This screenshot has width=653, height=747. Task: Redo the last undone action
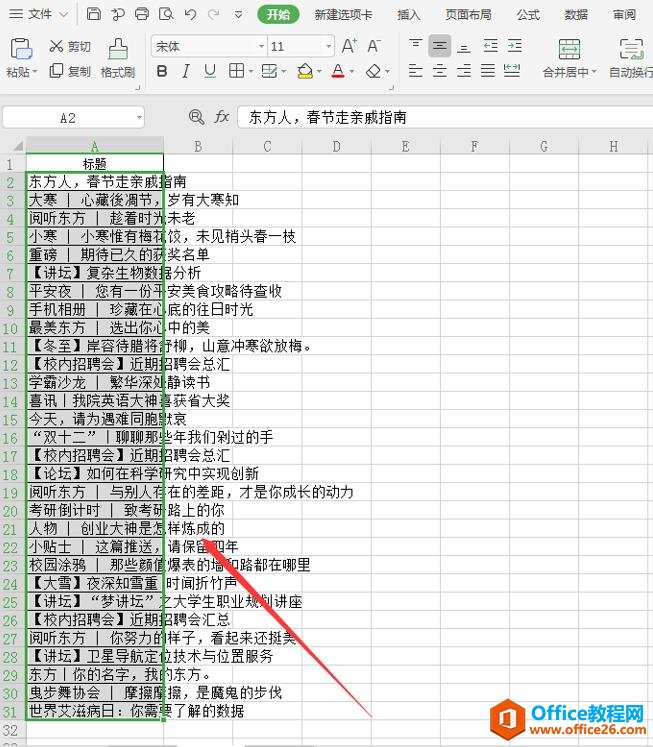[214, 14]
